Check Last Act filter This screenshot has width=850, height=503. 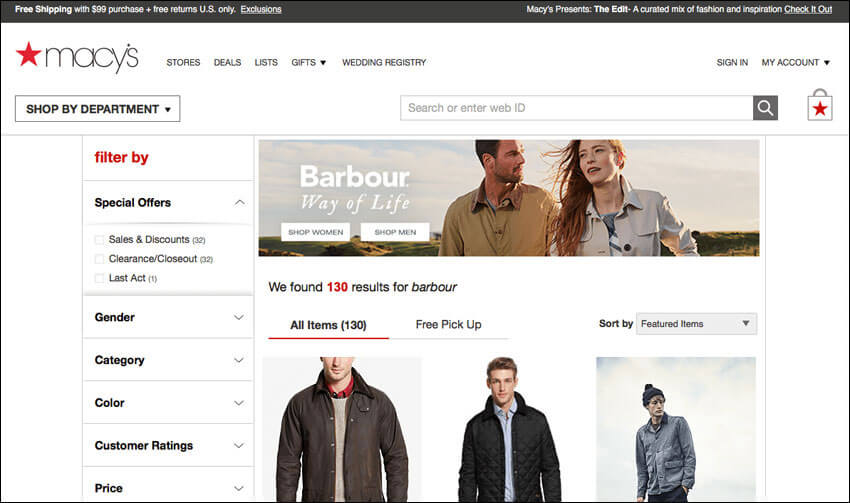click(99, 278)
